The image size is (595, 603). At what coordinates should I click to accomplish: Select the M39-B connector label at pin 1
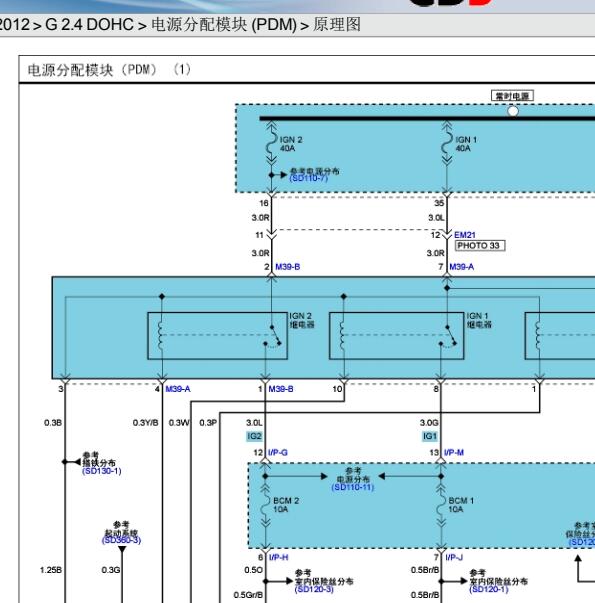[x=281, y=389]
